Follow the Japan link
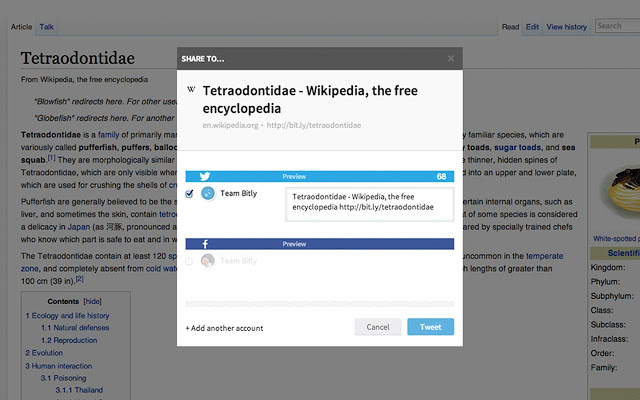This screenshot has height=400, width=640. (x=79, y=227)
